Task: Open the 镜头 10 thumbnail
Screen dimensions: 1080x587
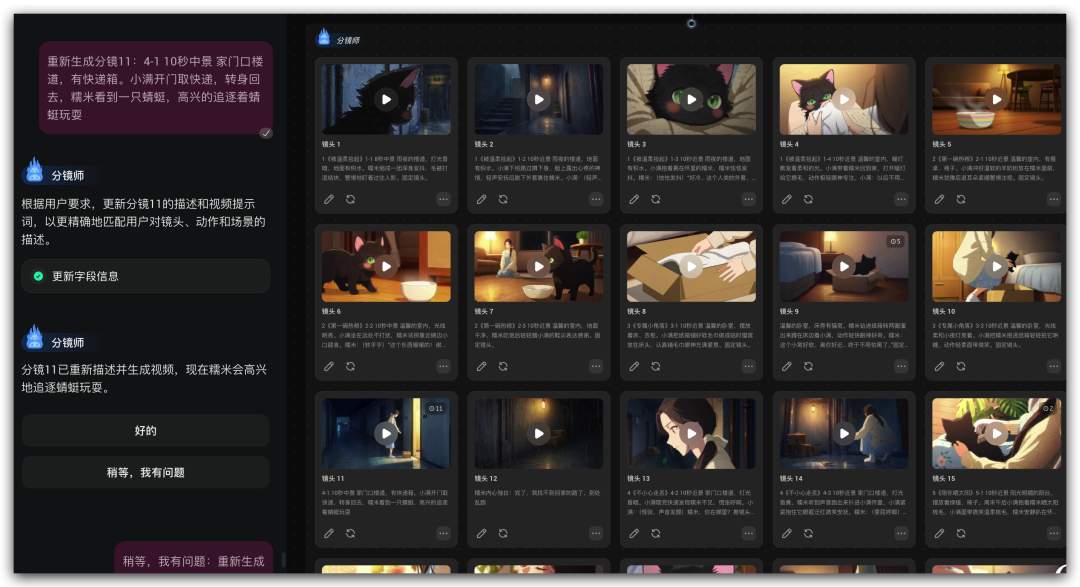Action: (996, 266)
